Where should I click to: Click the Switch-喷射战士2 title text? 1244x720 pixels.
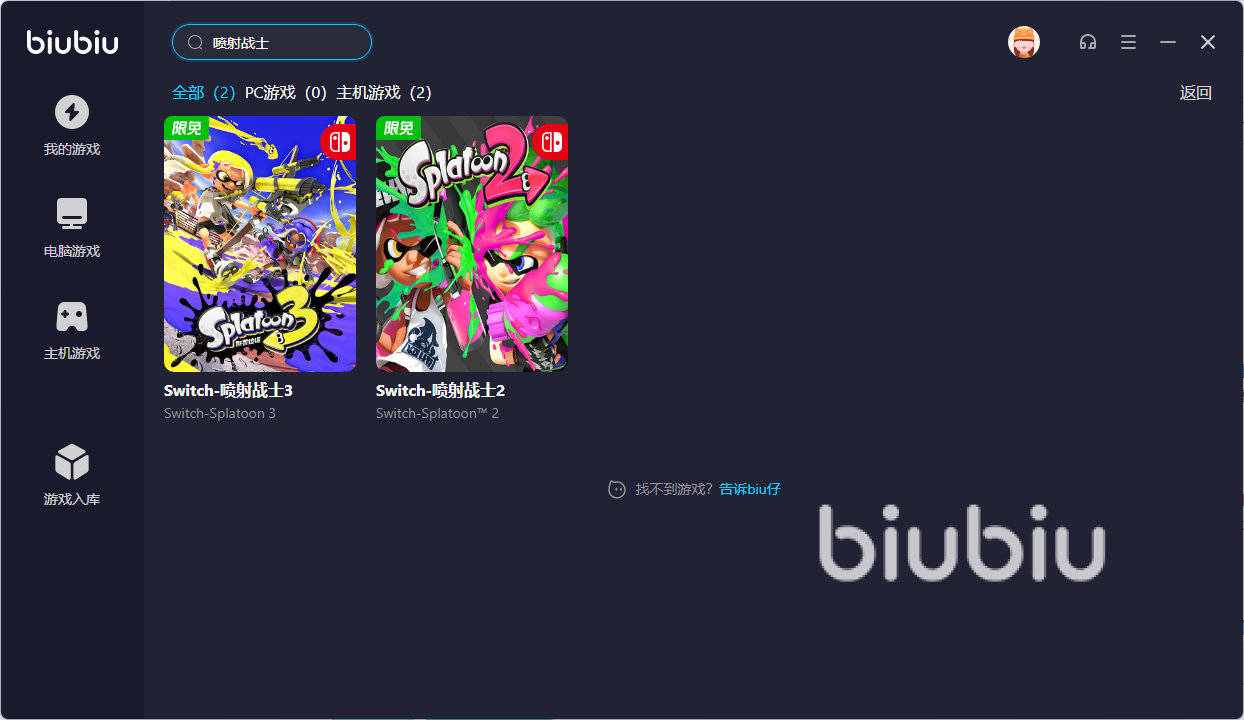[x=440, y=390]
